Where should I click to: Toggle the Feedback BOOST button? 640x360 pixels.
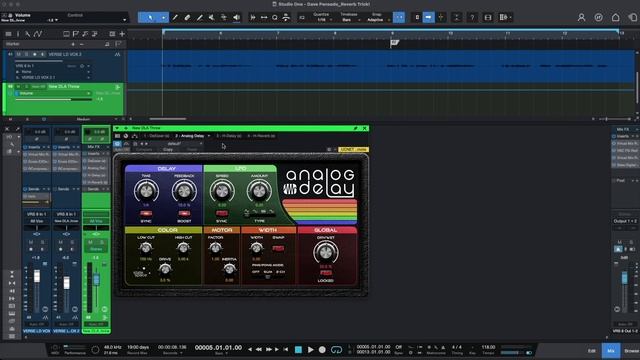[184, 213]
